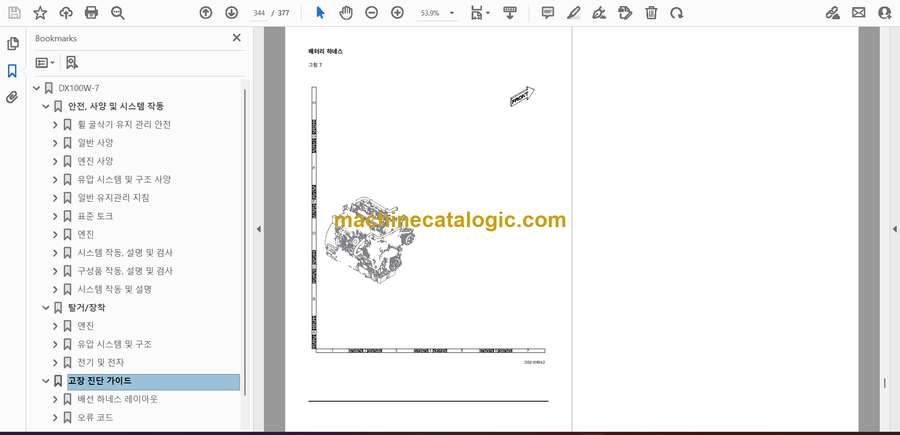Viewport: 900px width, 435px height.
Task: Click the bookmarks panel vertical scrollbar
Action: point(245,241)
